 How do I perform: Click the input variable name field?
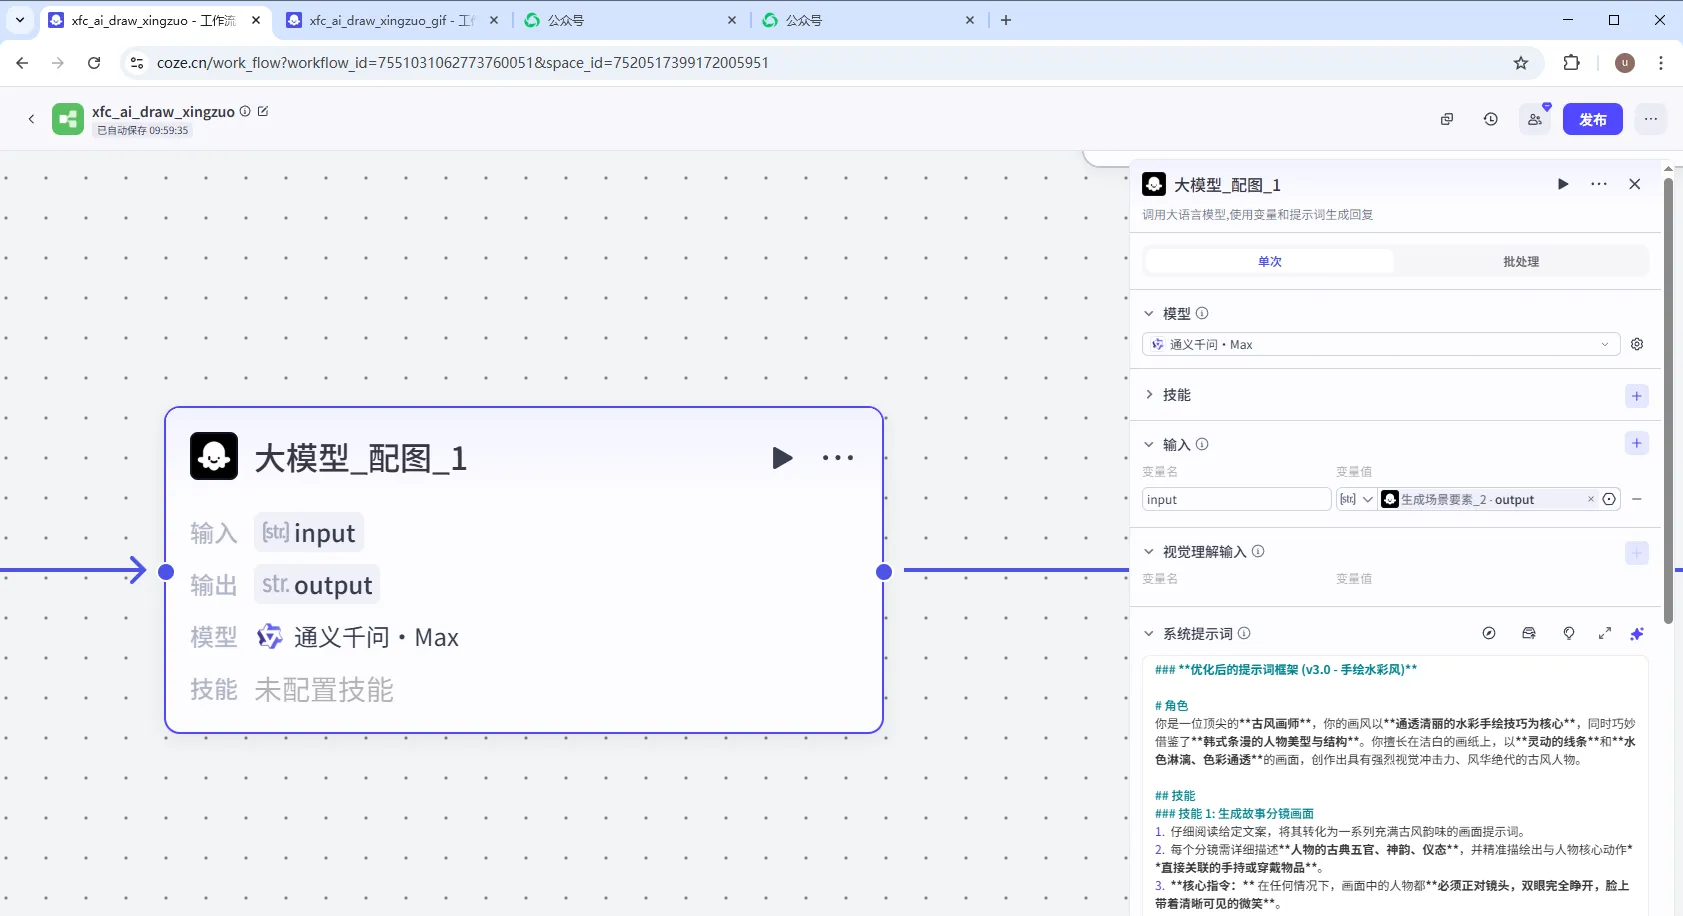pos(1235,499)
